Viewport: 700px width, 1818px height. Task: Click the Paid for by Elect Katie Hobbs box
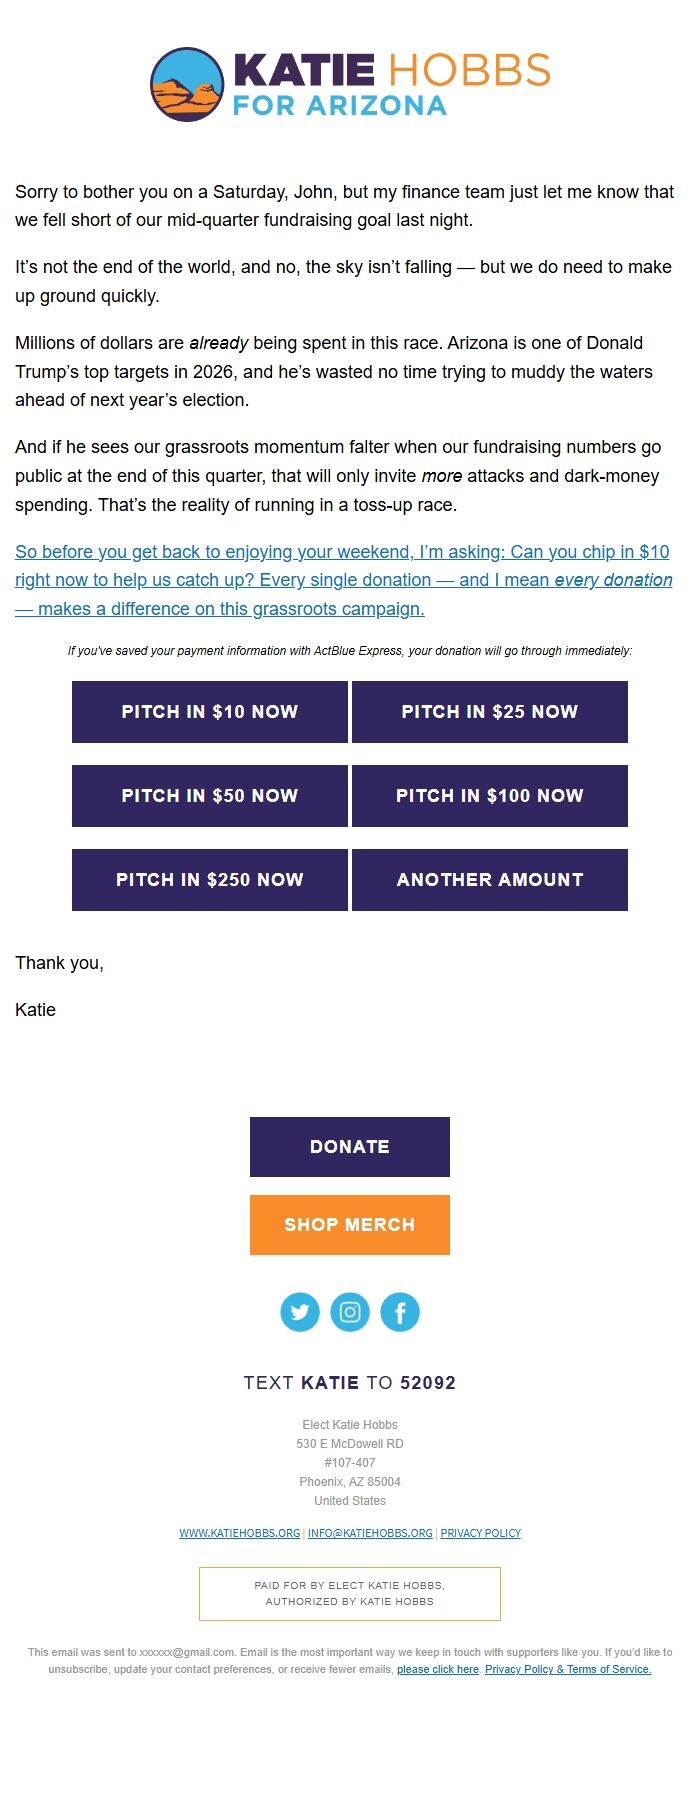(350, 1594)
